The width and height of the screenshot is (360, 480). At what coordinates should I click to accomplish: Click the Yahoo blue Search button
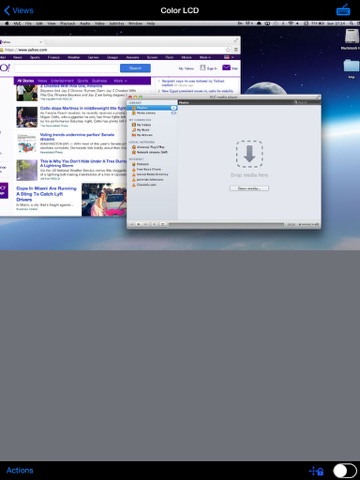(135, 68)
